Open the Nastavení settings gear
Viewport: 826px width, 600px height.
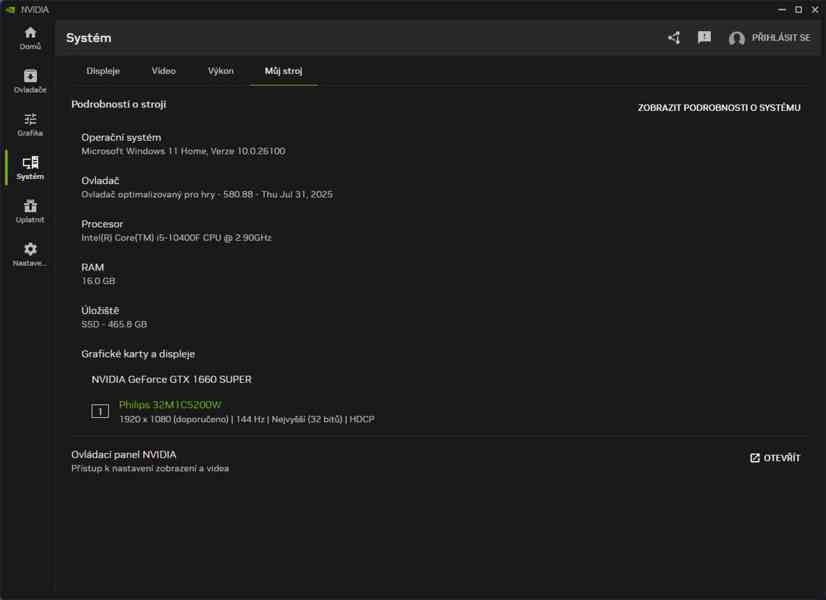click(x=30, y=254)
